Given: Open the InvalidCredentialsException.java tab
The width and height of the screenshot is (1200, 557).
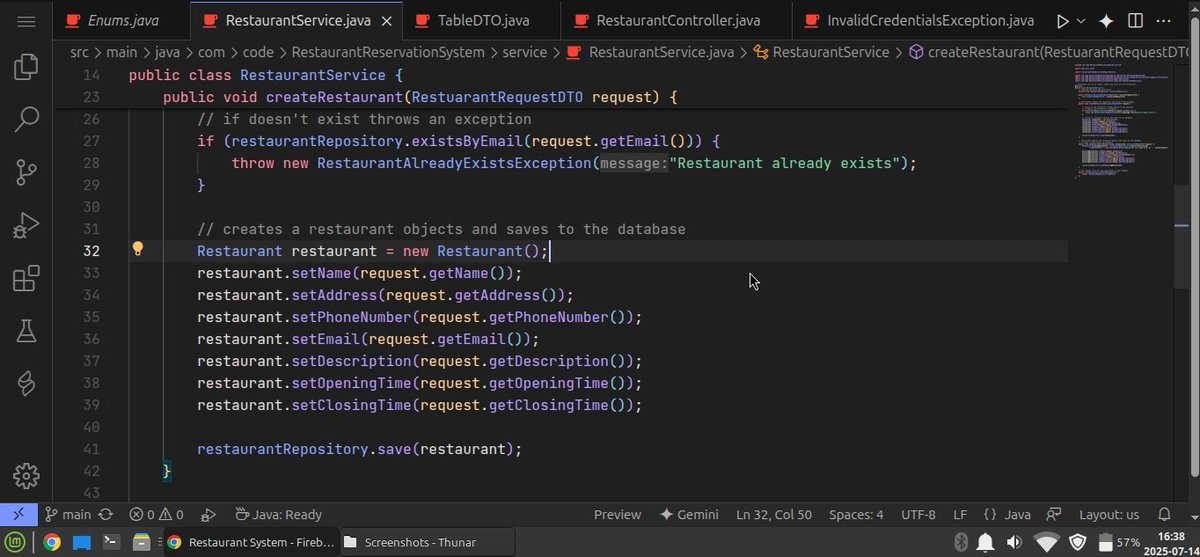Looking at the screenshot, I should tap(918, 20).
